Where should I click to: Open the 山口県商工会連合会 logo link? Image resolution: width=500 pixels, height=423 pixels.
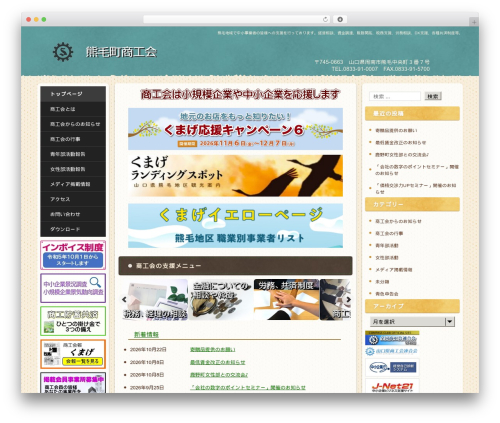391,351
